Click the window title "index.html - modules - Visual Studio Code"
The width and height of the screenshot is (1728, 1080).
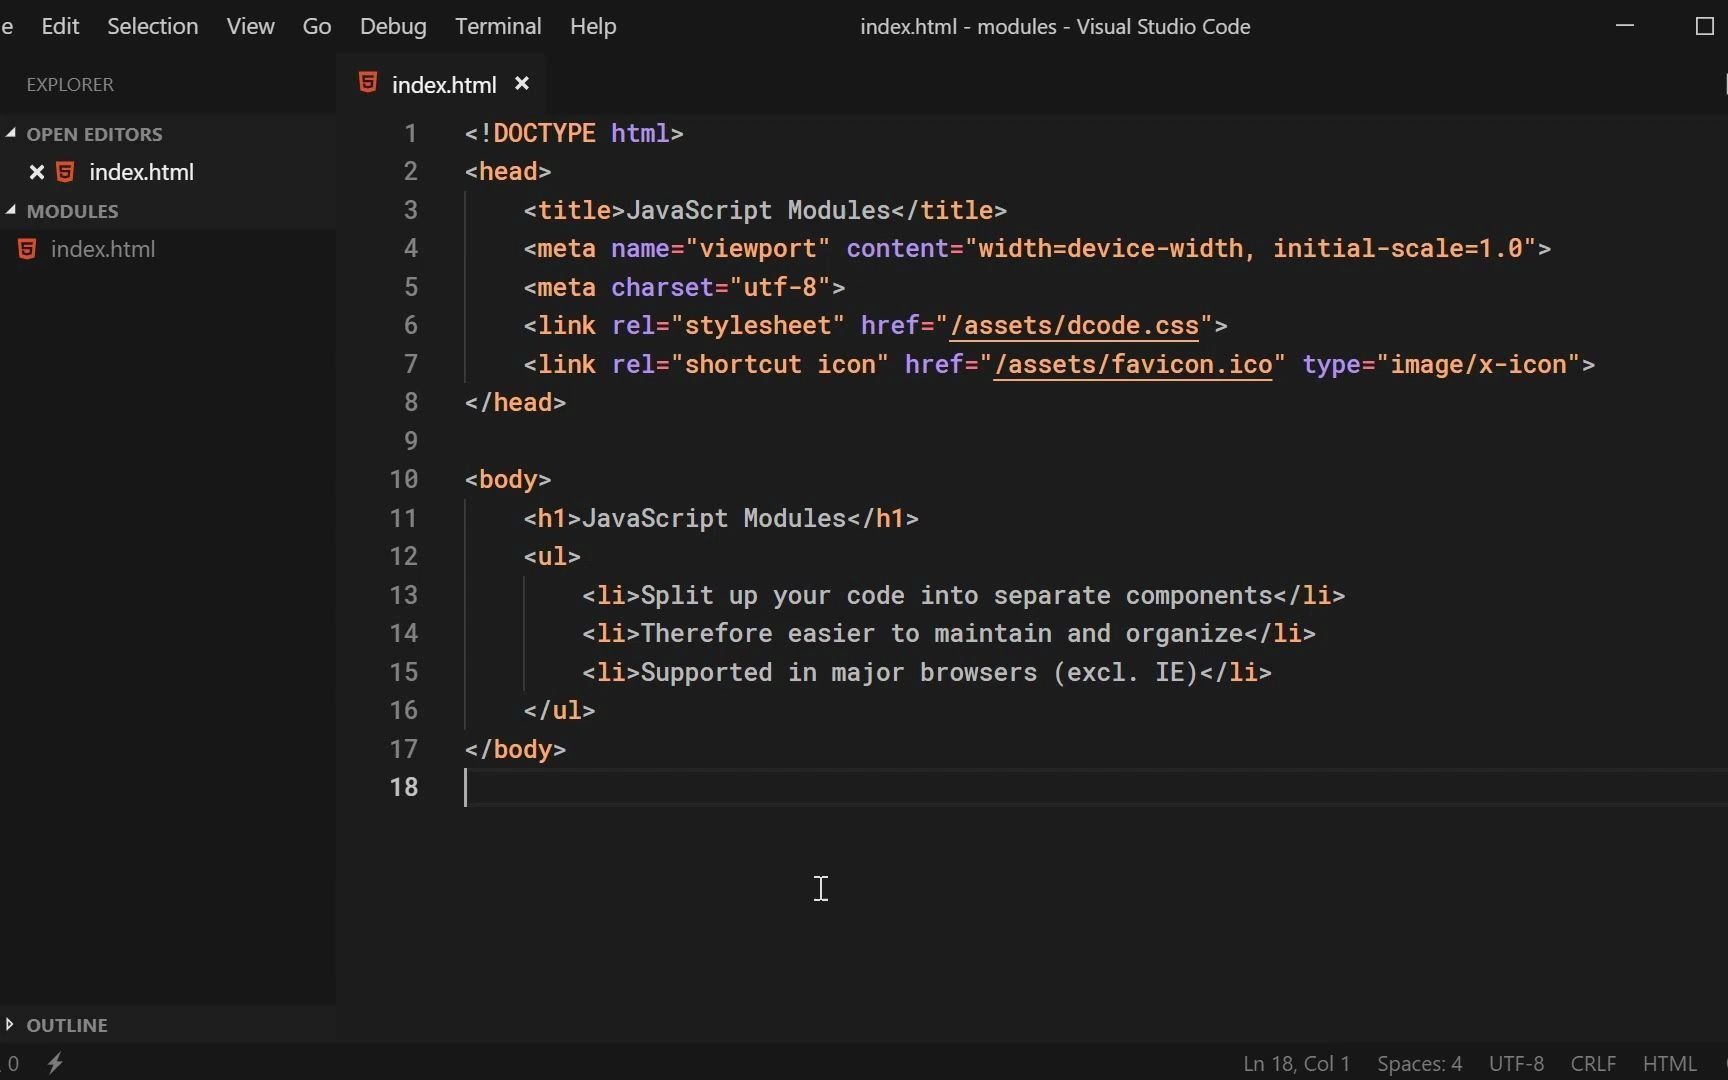tap(1055, 26)
